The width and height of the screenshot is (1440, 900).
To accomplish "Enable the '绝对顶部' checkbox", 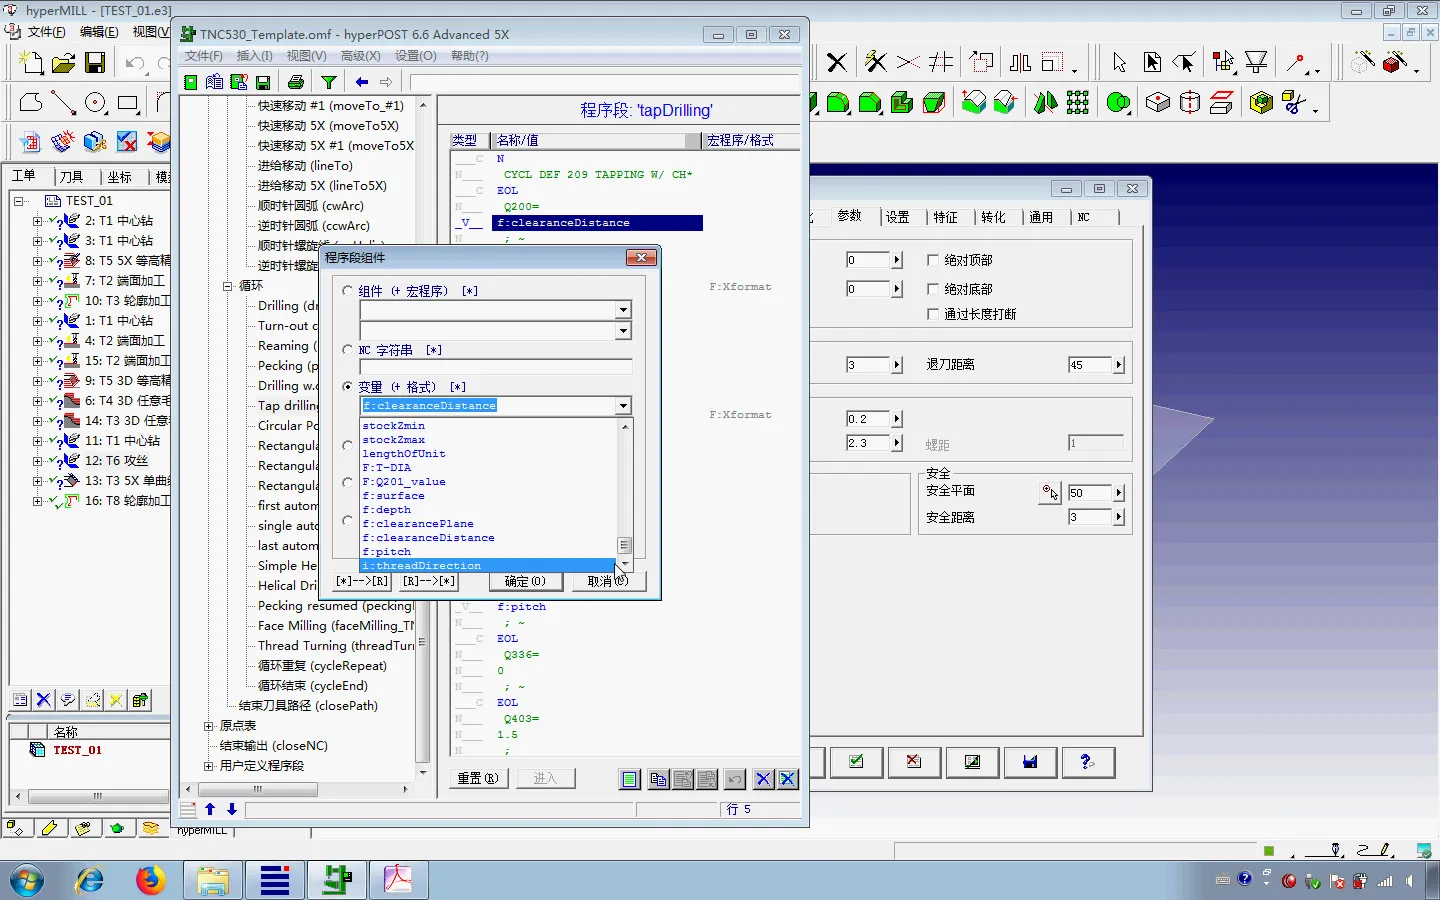I will coord(933,260).
